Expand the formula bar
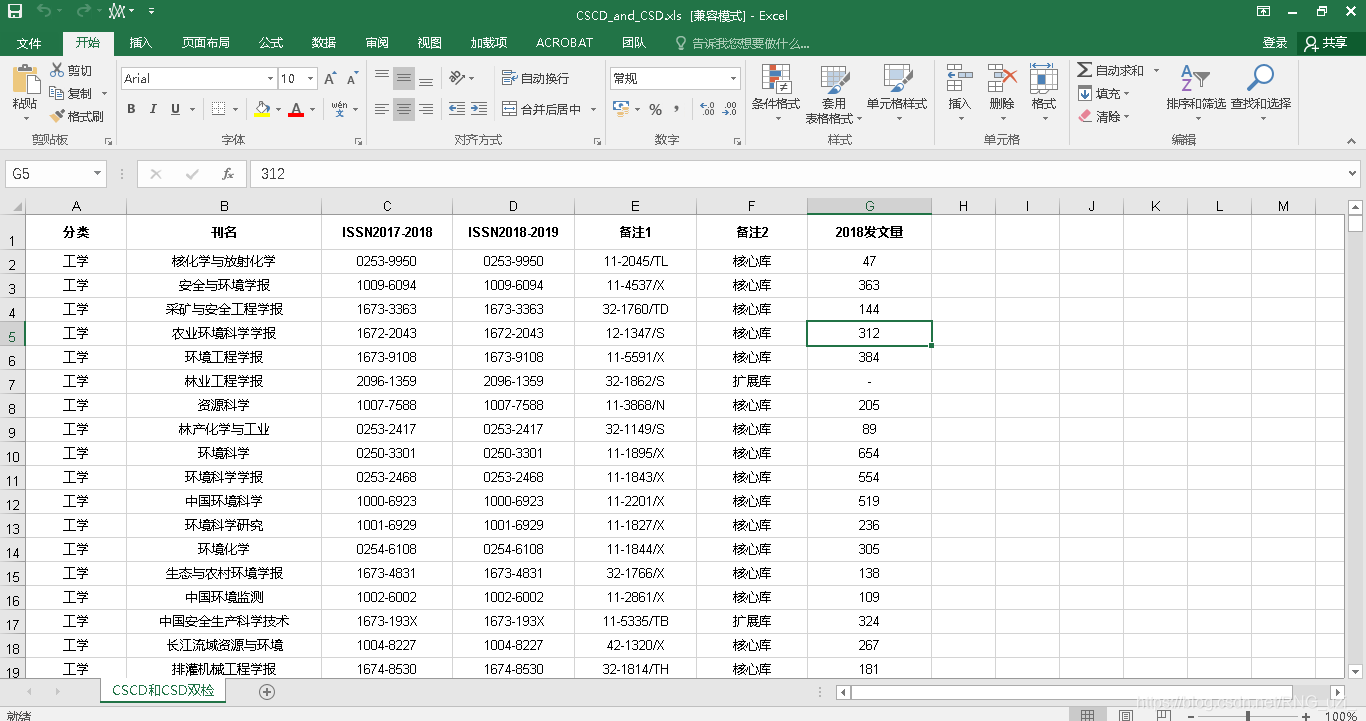Image resolution: width=1366 pixels, height=721 pixels. (1353, 174)
